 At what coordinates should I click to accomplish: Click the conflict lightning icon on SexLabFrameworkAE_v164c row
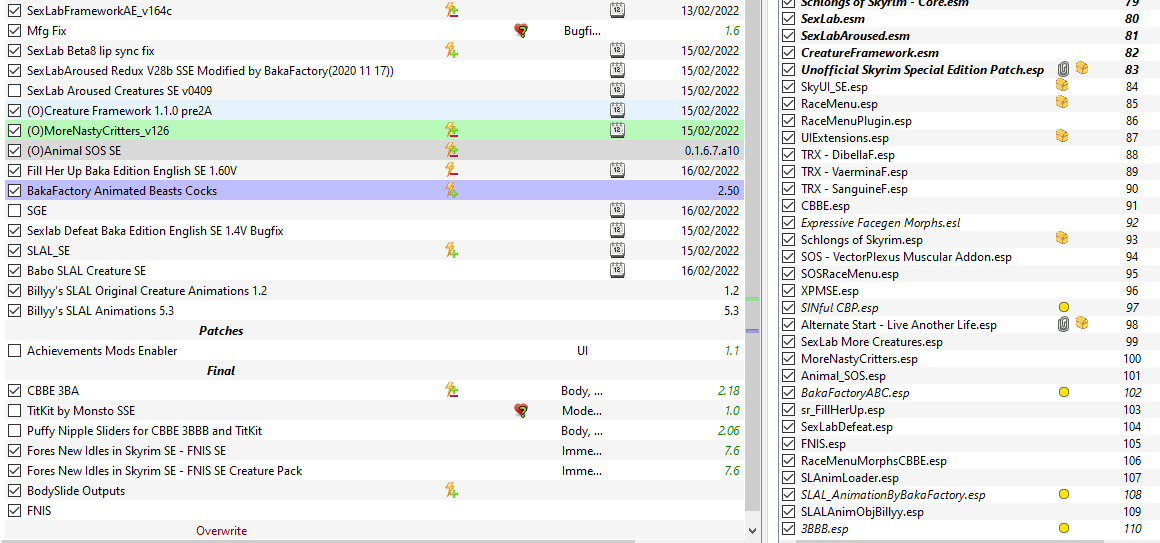(451, 10)
